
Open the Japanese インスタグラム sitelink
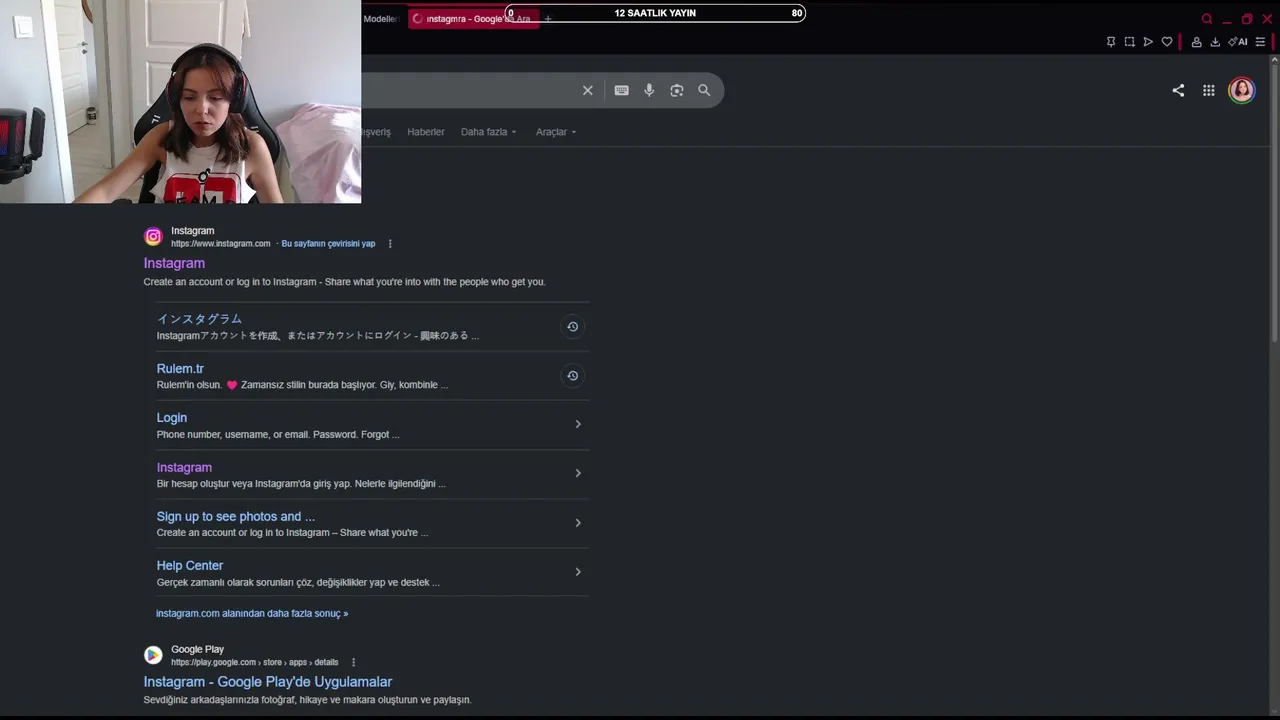tap(199, 319)
